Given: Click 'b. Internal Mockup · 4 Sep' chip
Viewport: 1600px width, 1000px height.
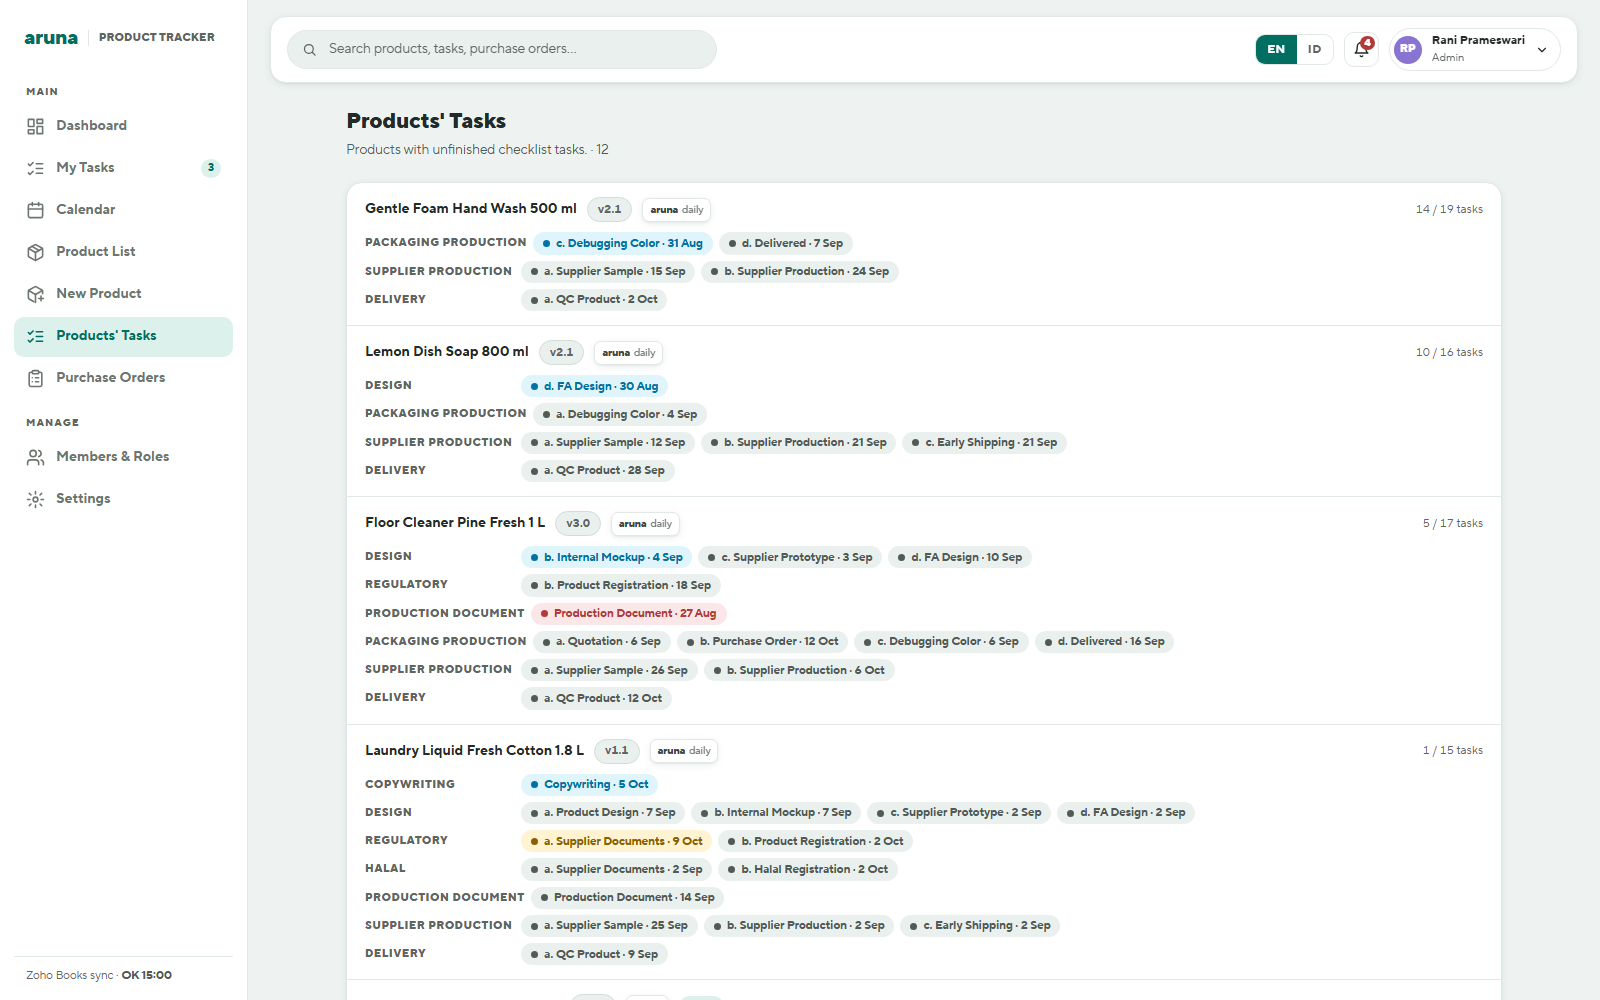Looking at the screenshot, I should 606,558.
